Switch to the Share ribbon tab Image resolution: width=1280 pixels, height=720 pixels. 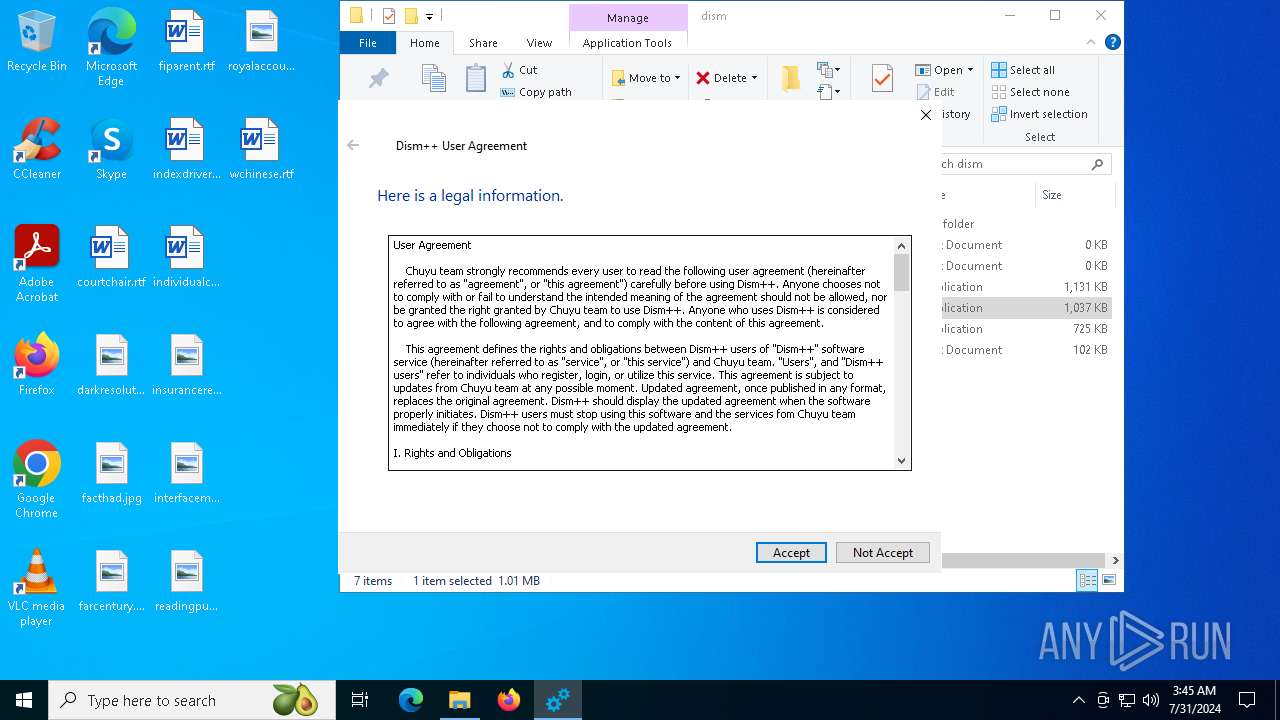pyautogui.click(x=483, y=43)
